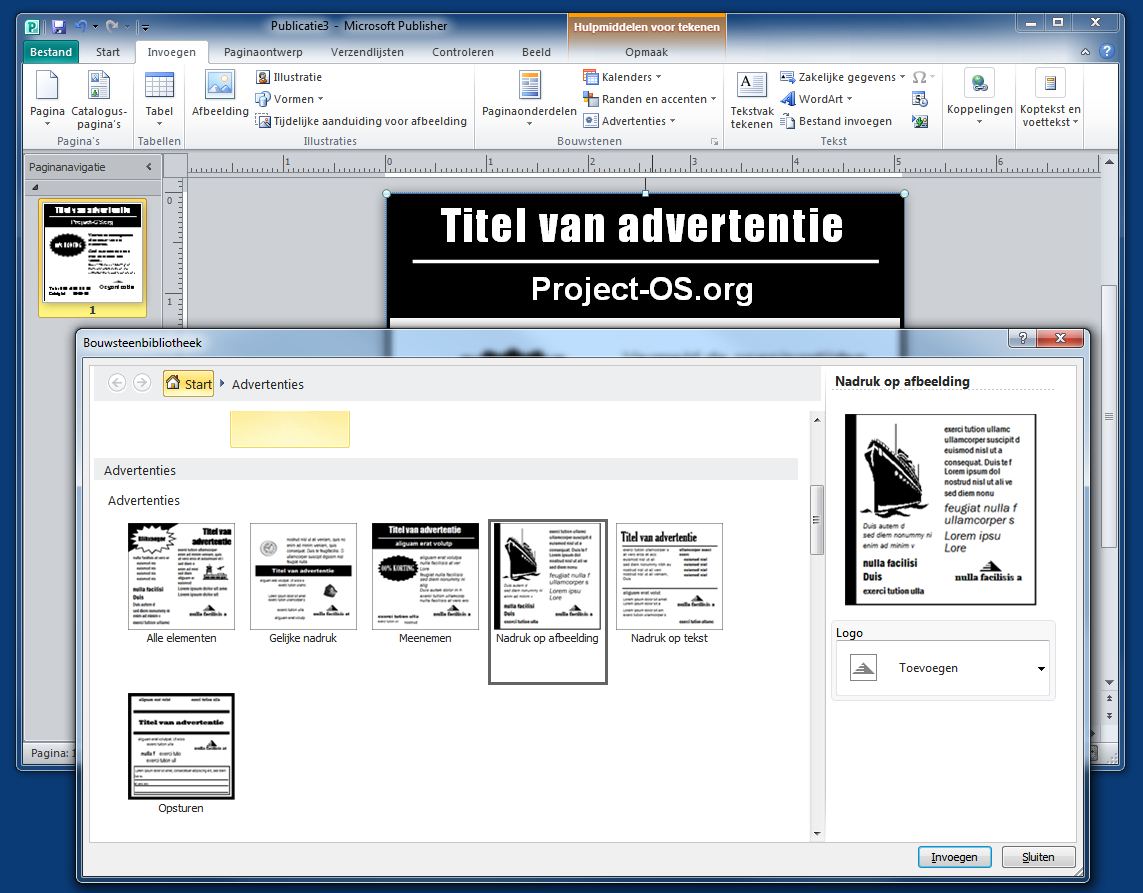Viewport: 1143px width, 893px height.
Task: Switch to the Start ribbon tab
Action: pyautogui.click(x=108, y=52)
